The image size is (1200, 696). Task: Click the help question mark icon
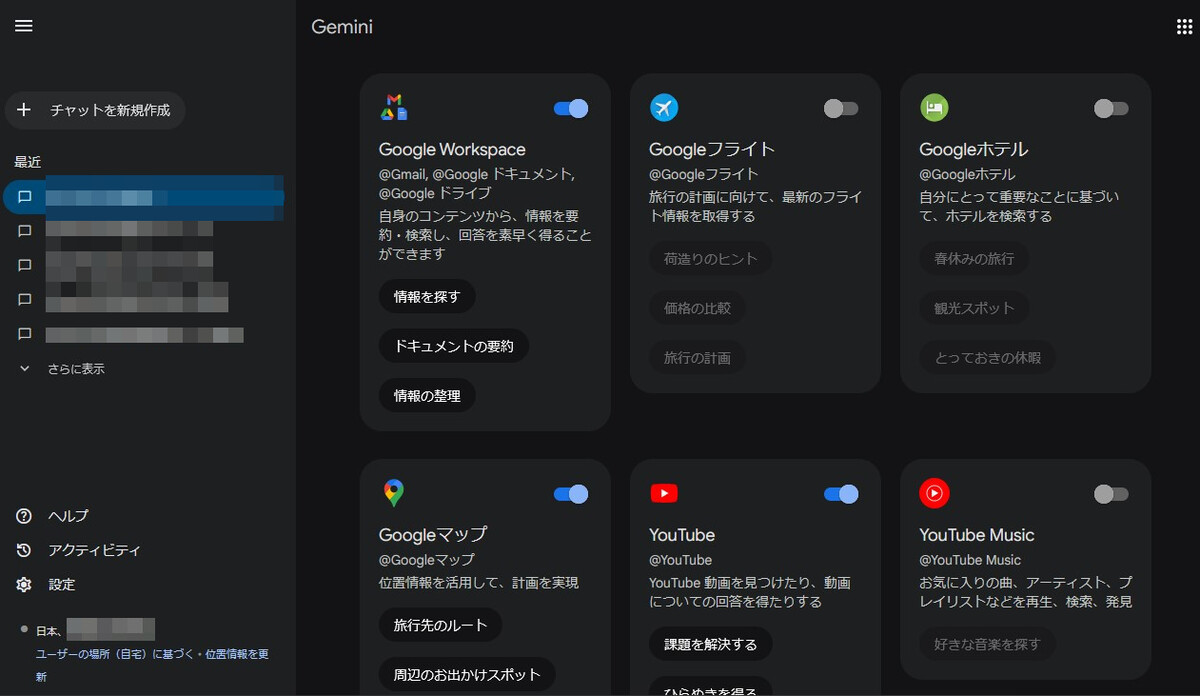25,516
